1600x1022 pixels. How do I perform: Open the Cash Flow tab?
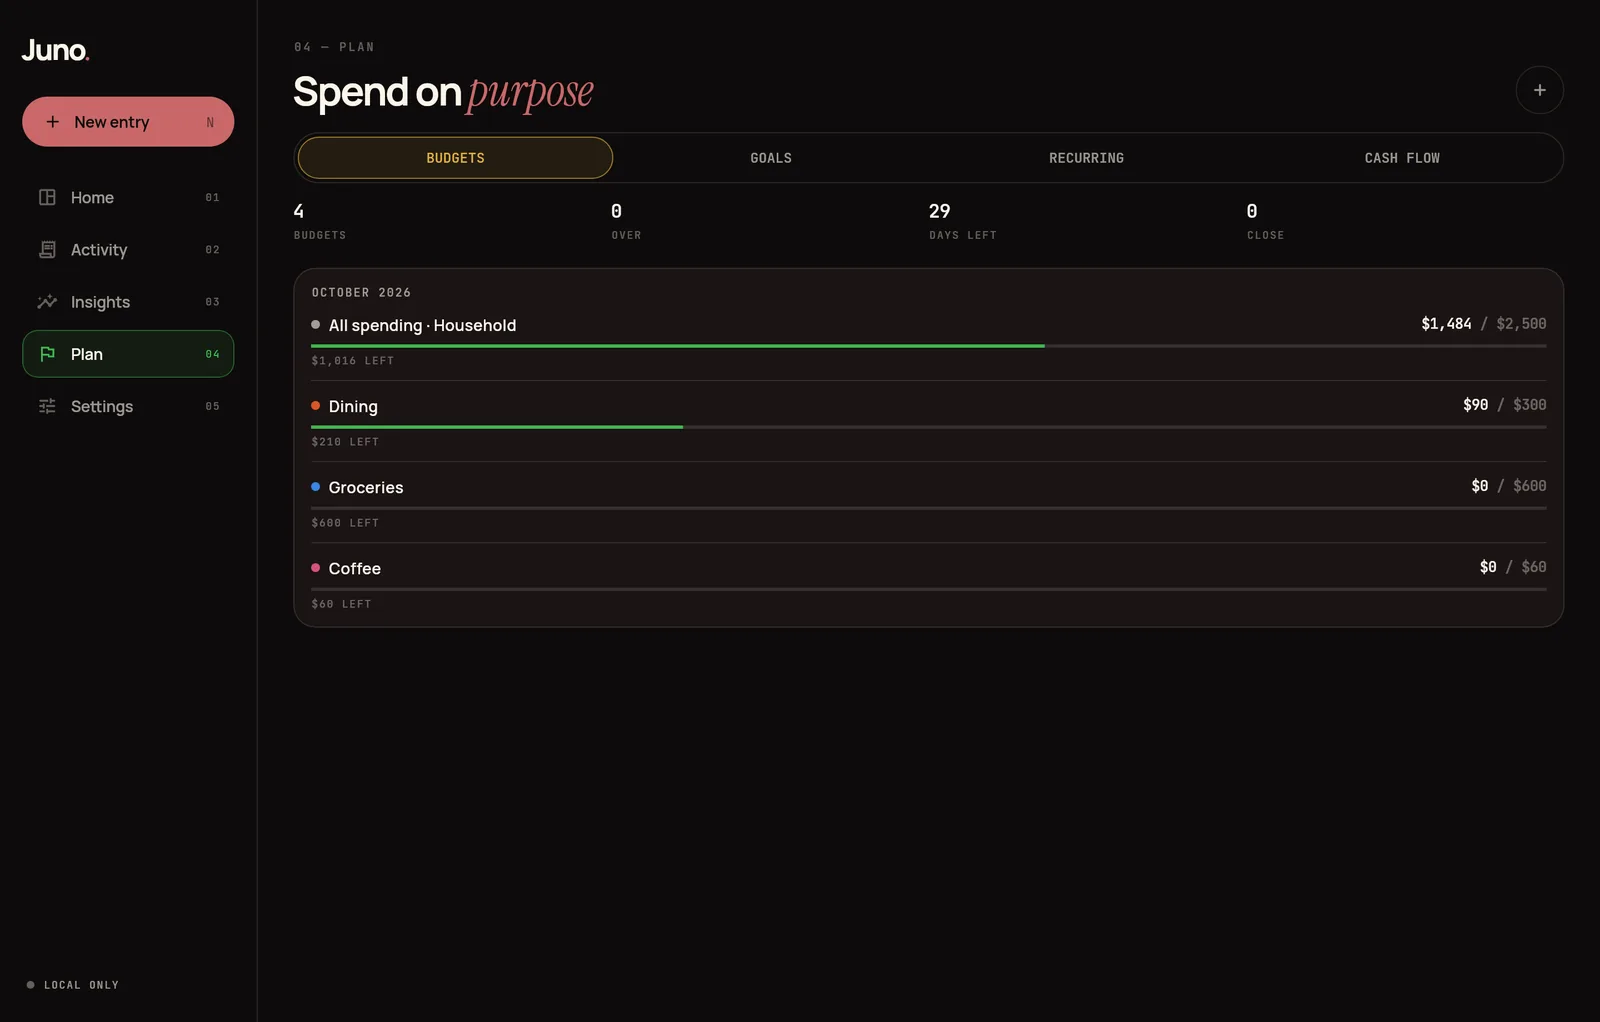(1402, 158)
